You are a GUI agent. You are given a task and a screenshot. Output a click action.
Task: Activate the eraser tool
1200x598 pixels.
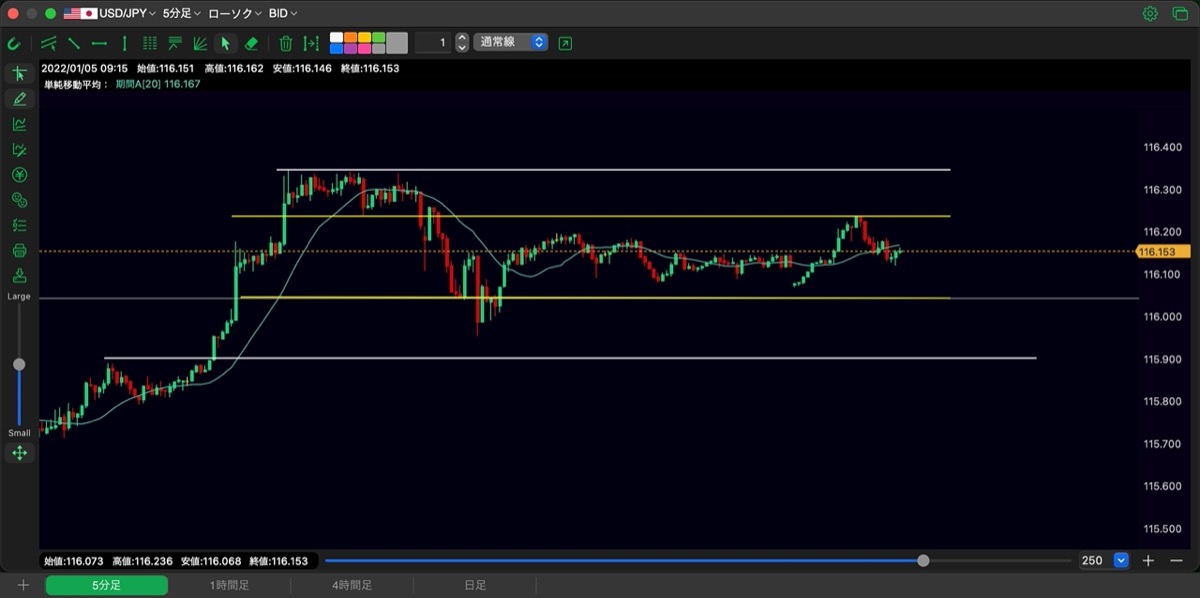(251, 43)
